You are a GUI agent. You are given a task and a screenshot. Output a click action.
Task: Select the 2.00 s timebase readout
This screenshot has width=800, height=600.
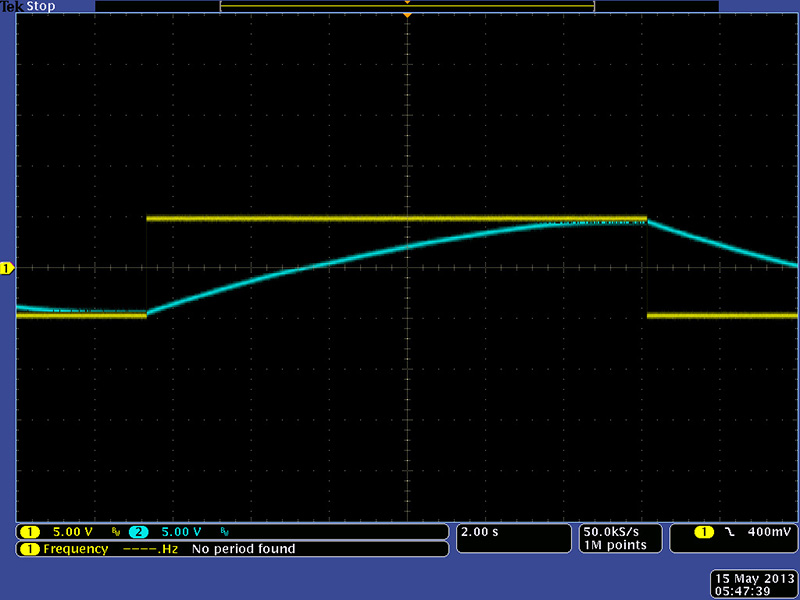click(x=480, y=532)
